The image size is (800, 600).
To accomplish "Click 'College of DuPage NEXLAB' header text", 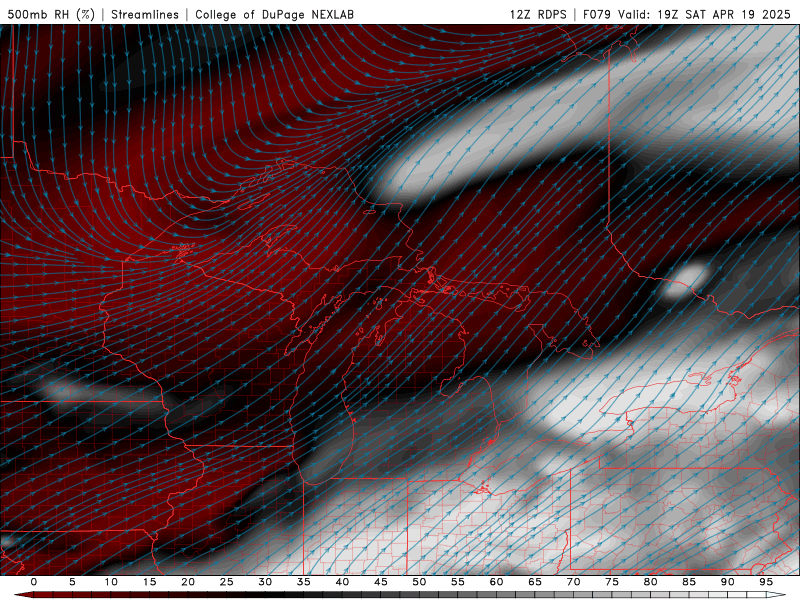I will 274,14.
